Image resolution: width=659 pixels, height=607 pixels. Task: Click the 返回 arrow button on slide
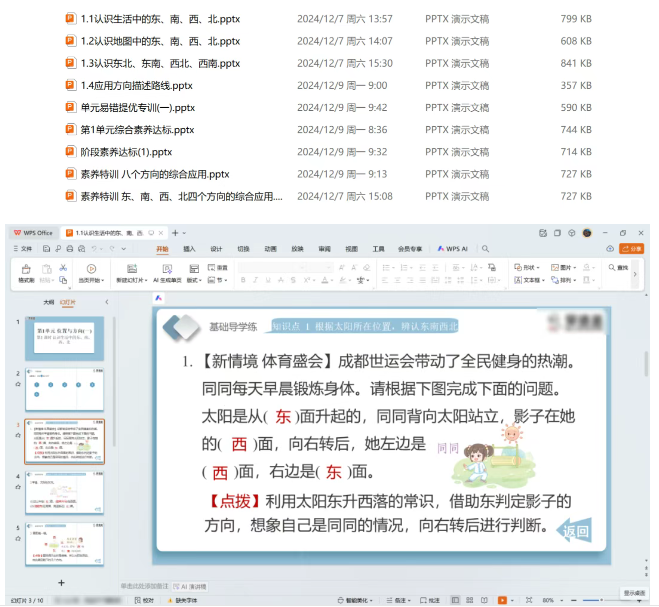(x=575, y=531)
